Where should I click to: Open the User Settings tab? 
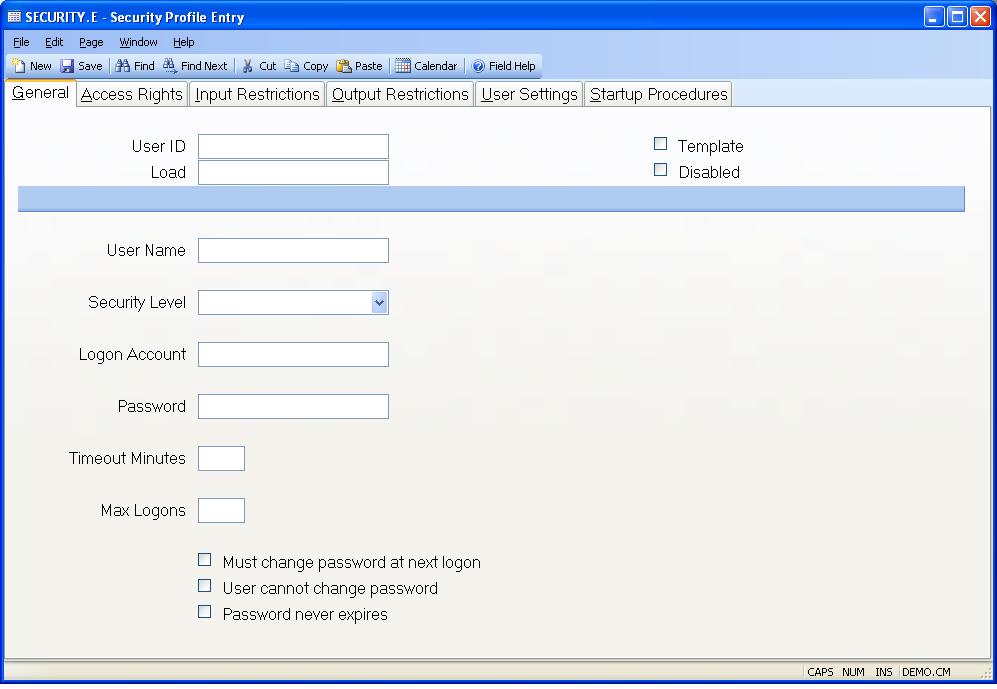coord(529,94)
